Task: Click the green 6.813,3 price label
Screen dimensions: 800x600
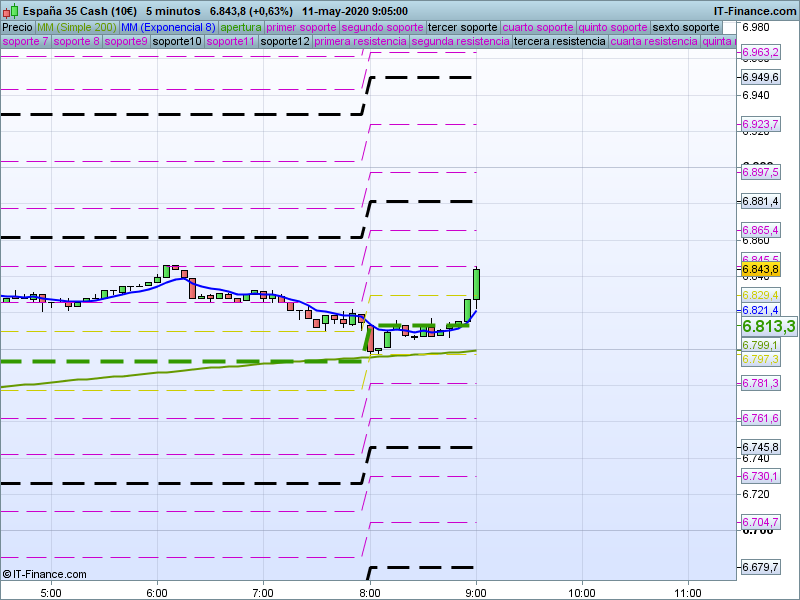Action: click(x=767, y=327)
